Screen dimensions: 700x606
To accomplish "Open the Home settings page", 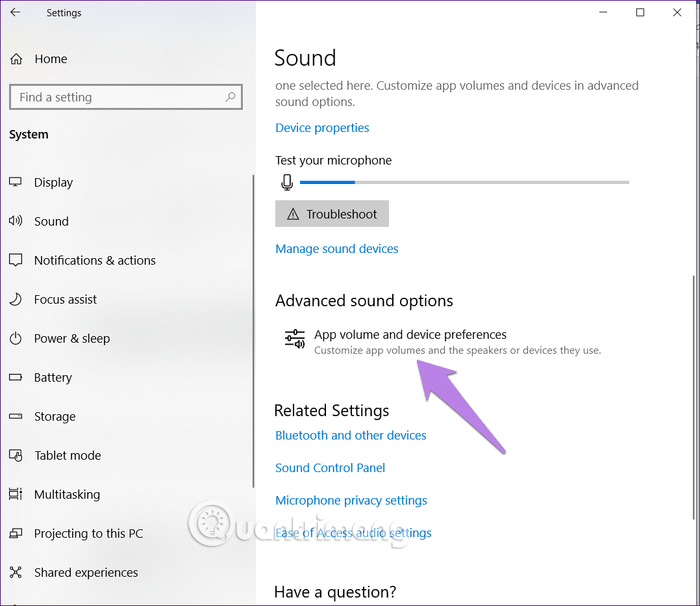I will tap(51, 59).
